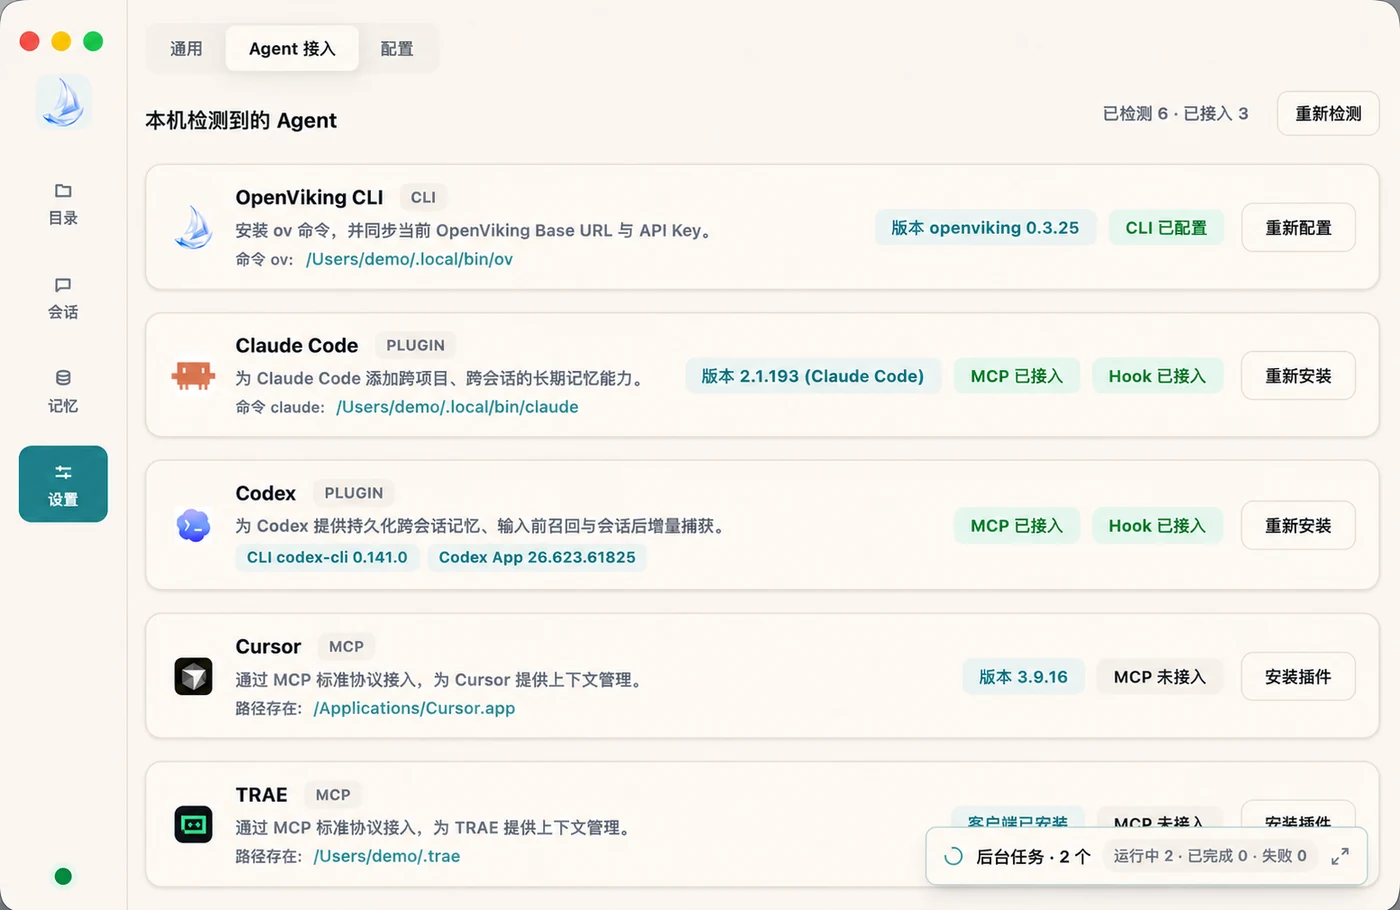1400x910 pixels.
Task: Click the OpenViking CLI title
Action: click(309, 198)
